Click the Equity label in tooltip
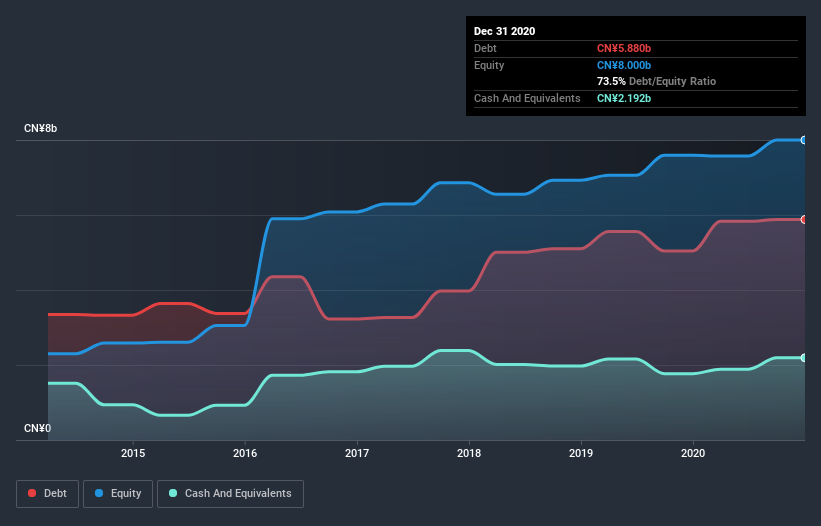This screenshot has height=526, width=821. [489, 65]
